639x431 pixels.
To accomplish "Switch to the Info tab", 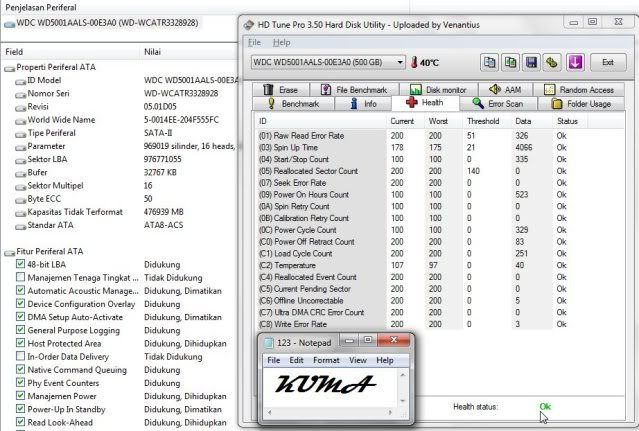I will point(363,103).
